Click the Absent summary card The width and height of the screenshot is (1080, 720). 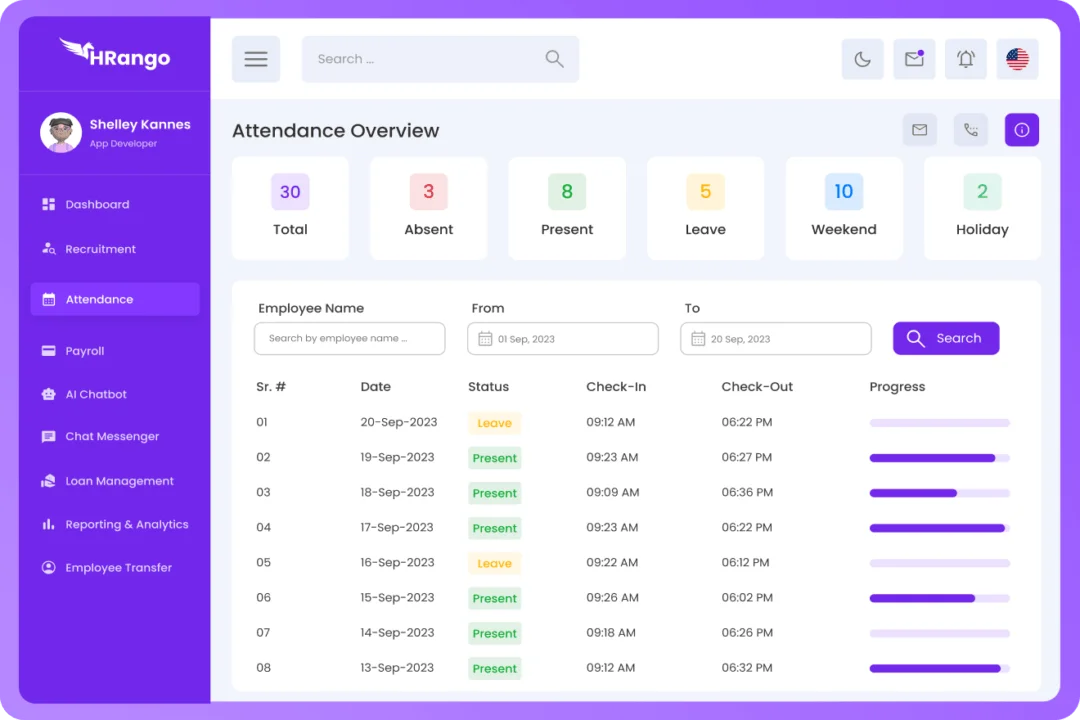click(428, 208)
